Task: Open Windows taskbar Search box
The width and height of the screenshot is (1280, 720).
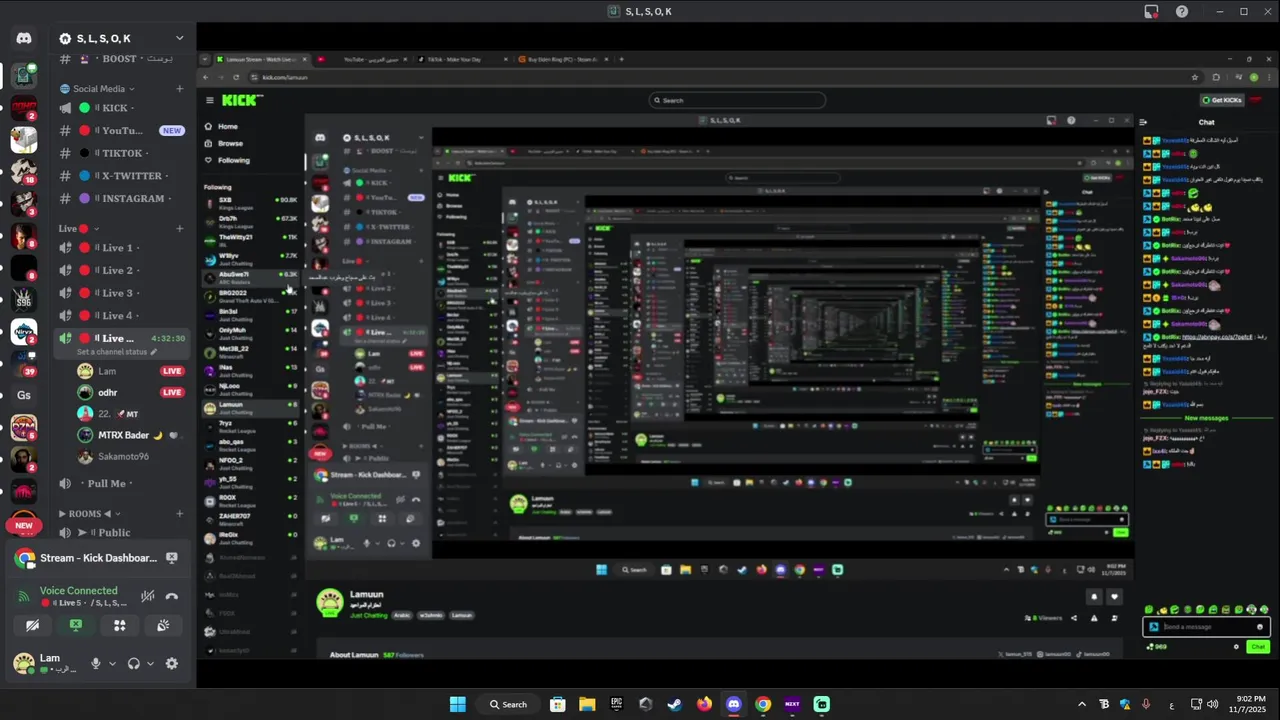Action: pos(509,704)
